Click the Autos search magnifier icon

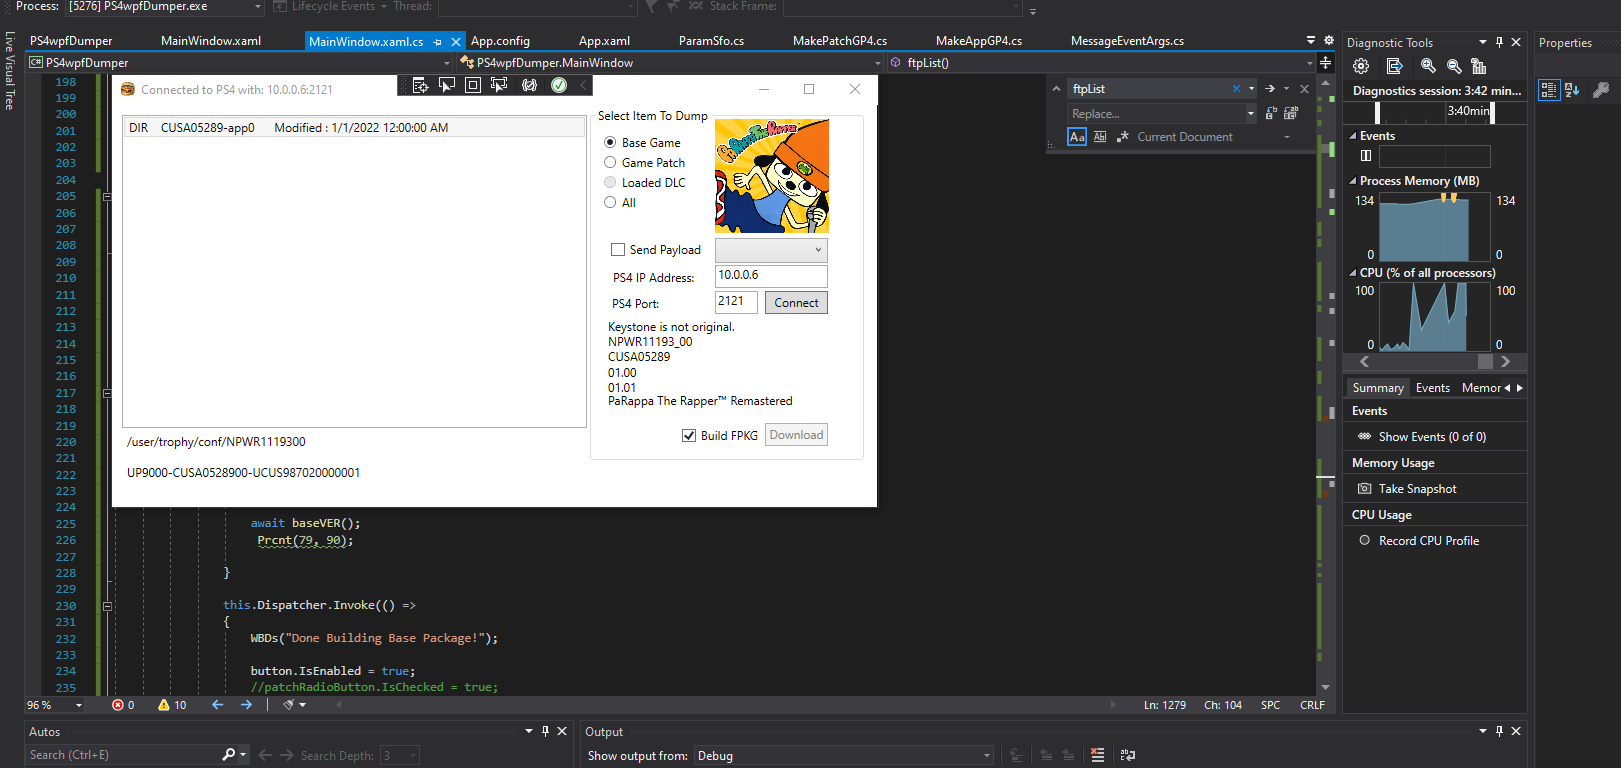point(229,754)
